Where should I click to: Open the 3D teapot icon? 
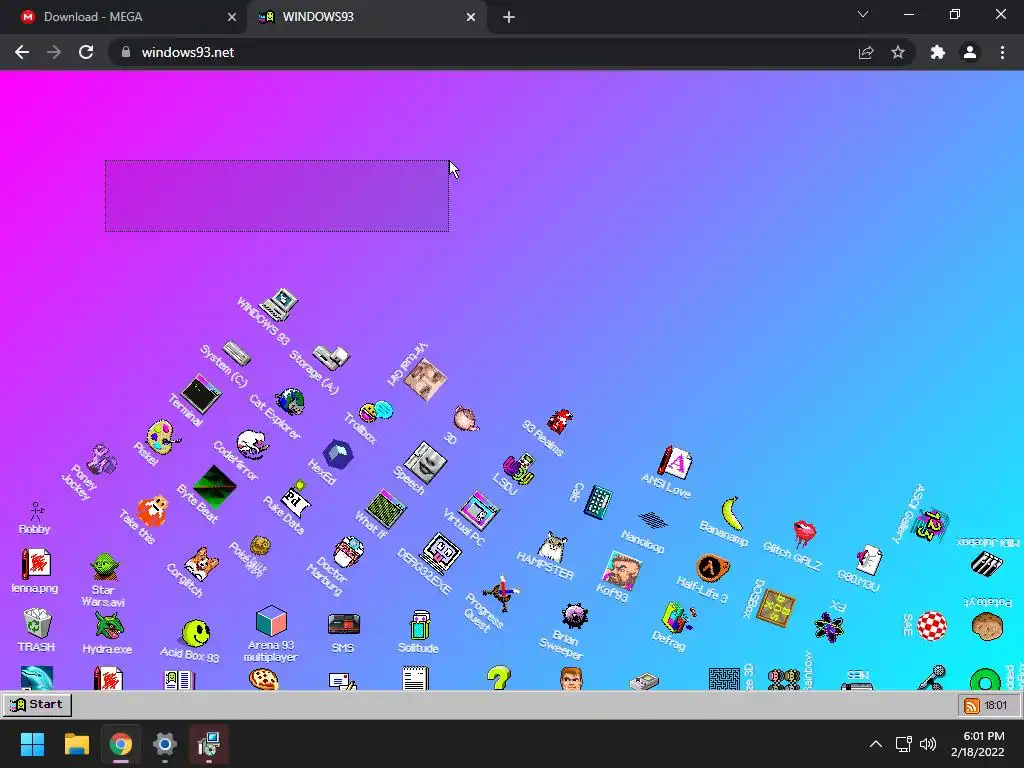pyautogui.click(x=466, y=418)
